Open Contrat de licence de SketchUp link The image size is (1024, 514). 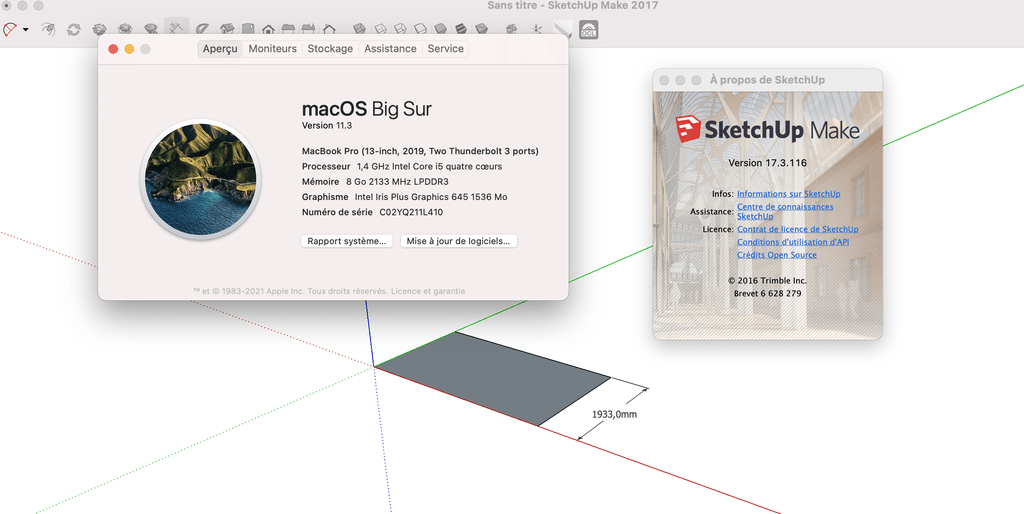pyautogui.click(x=797, y=229)
